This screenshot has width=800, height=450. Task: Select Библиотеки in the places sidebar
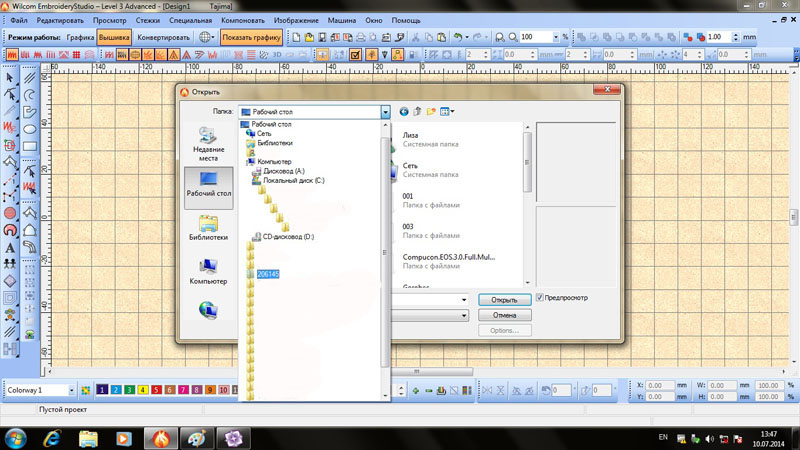click(208, 228)
